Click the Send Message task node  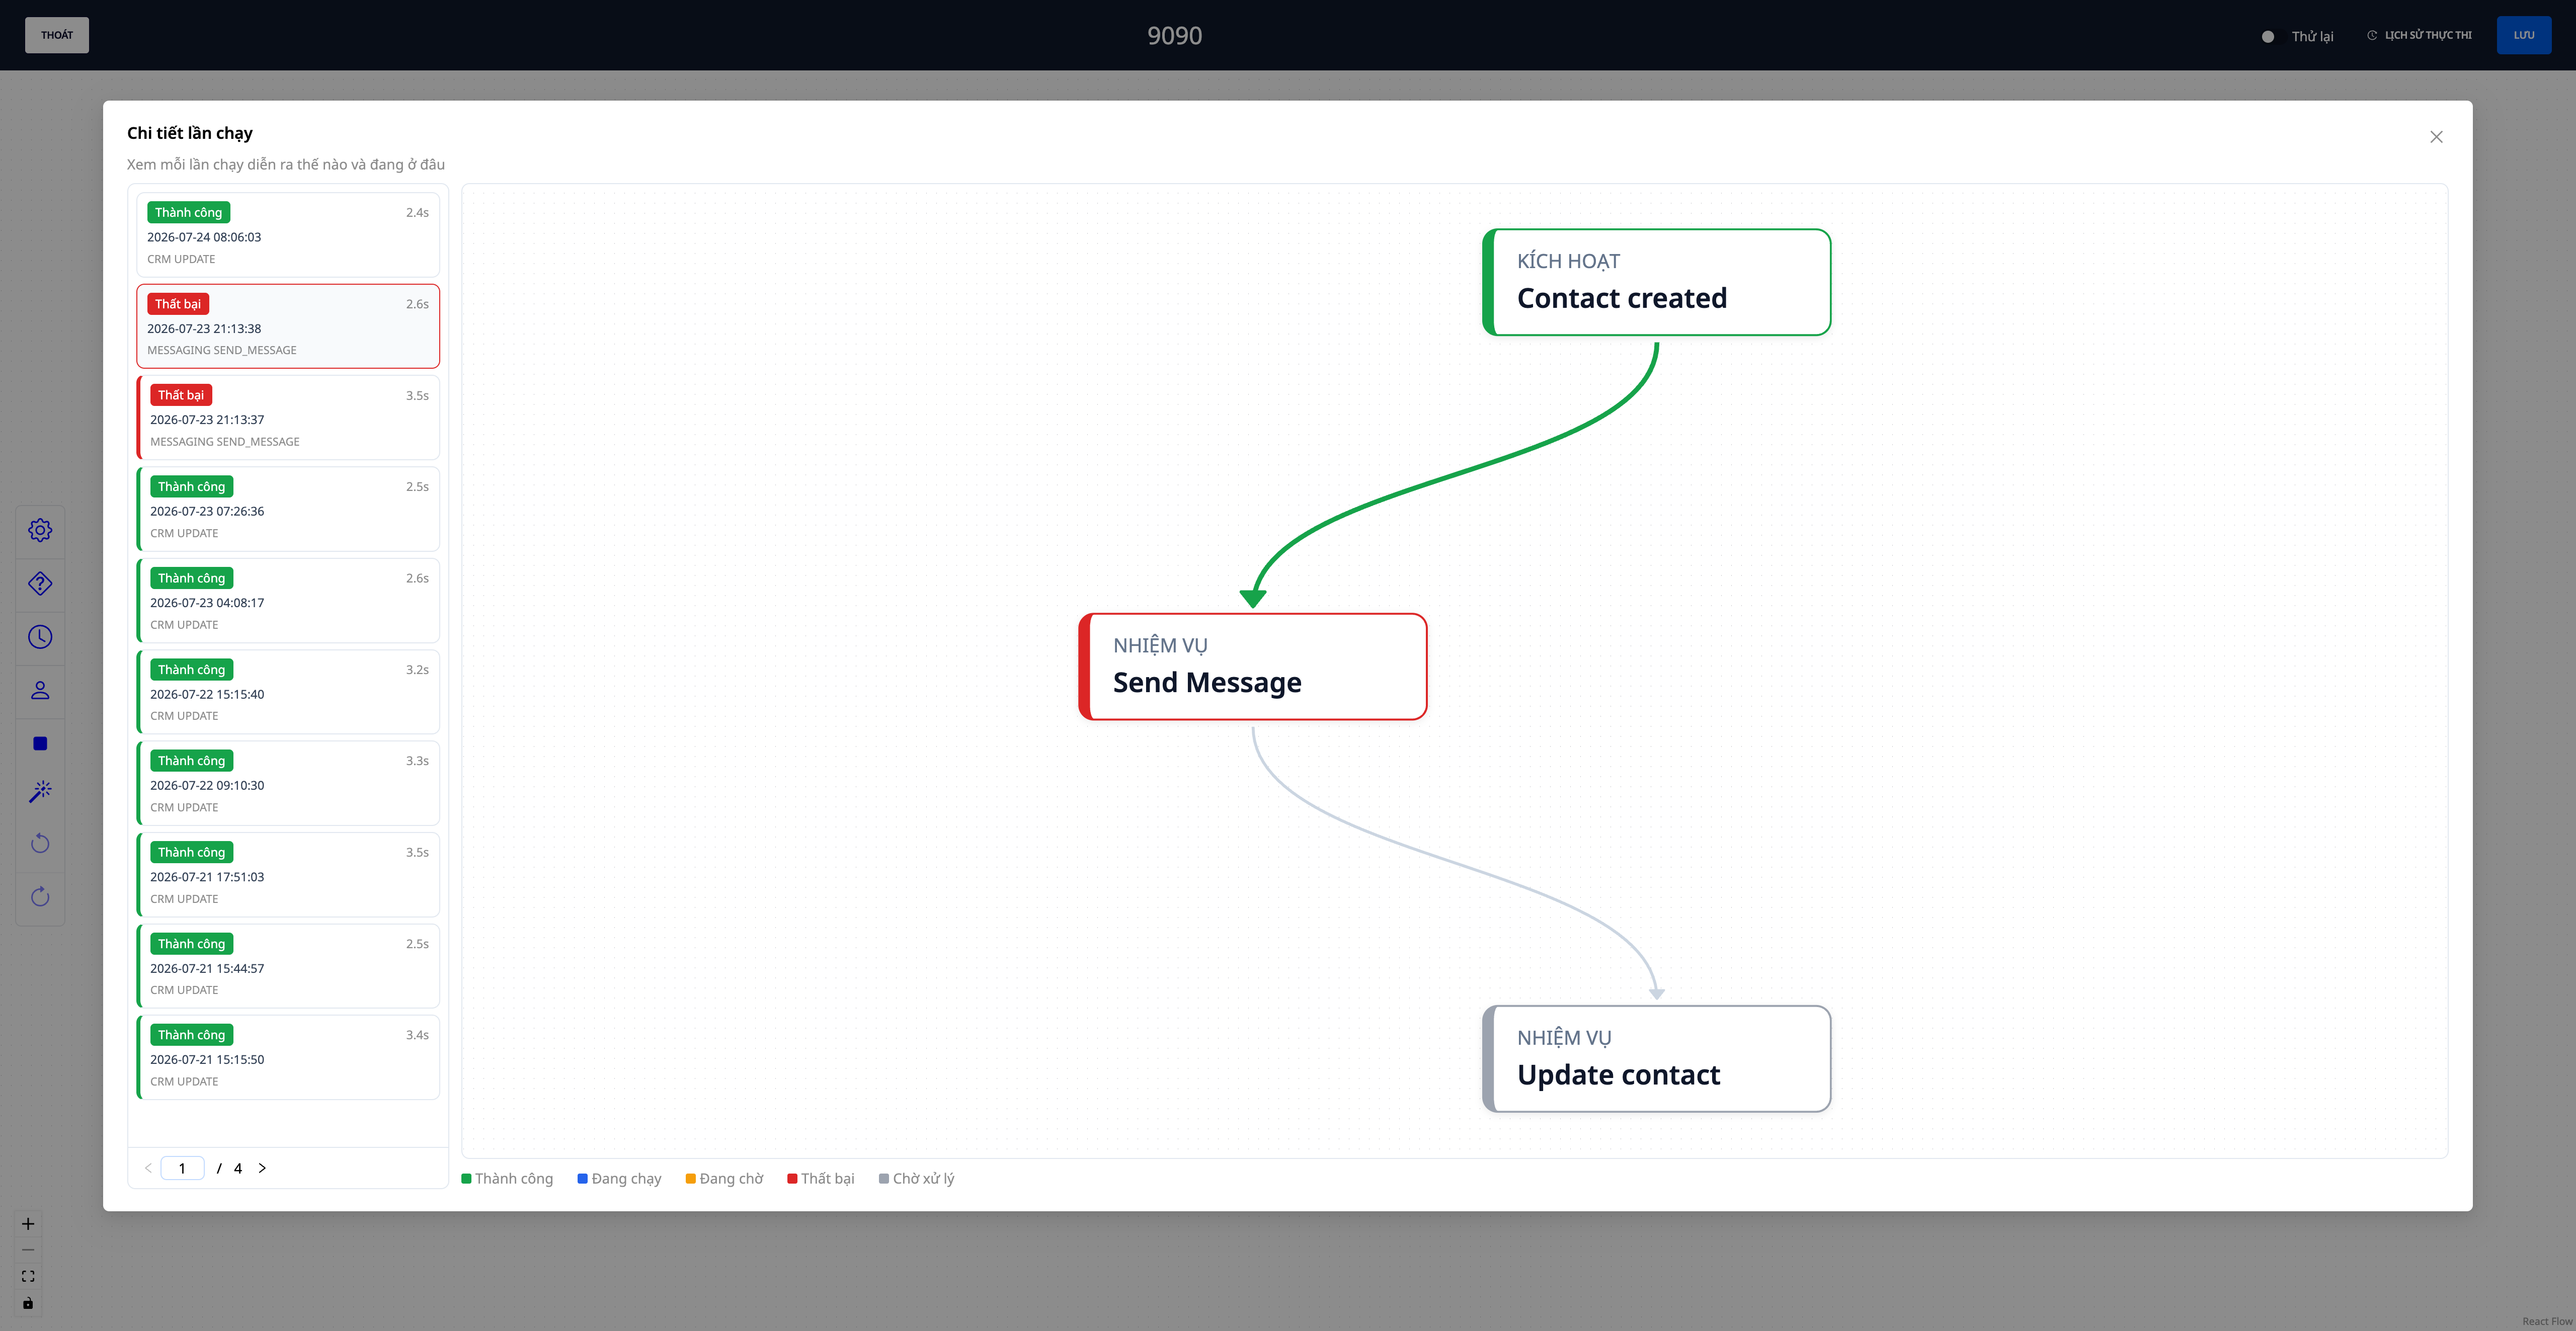click(x=1252, y=666)
